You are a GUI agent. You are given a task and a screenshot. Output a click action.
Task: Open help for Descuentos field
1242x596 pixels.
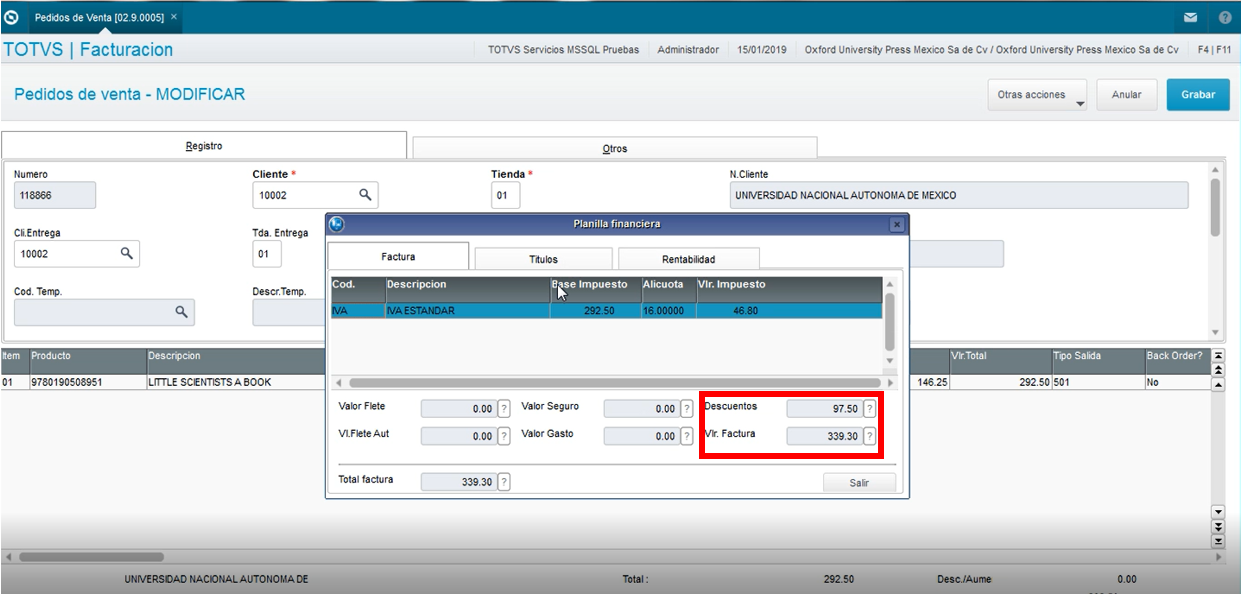point(869,408)
